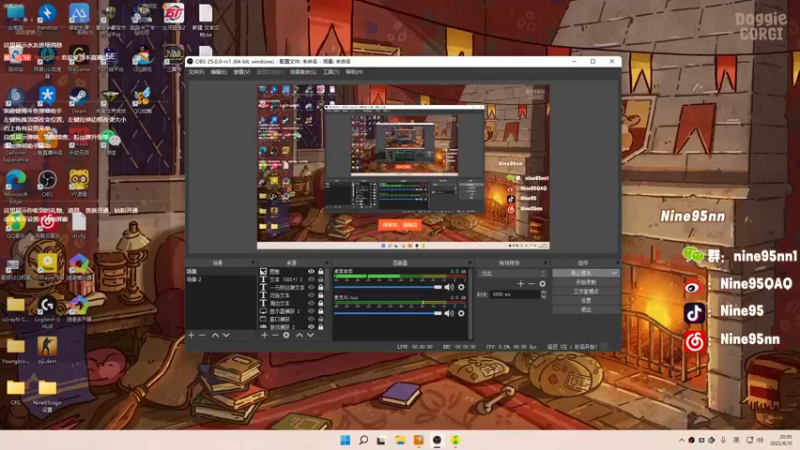Screen dimensions: 800x450
Task: Remove the selected scene with the minus icon
Action: coord(202,335)
